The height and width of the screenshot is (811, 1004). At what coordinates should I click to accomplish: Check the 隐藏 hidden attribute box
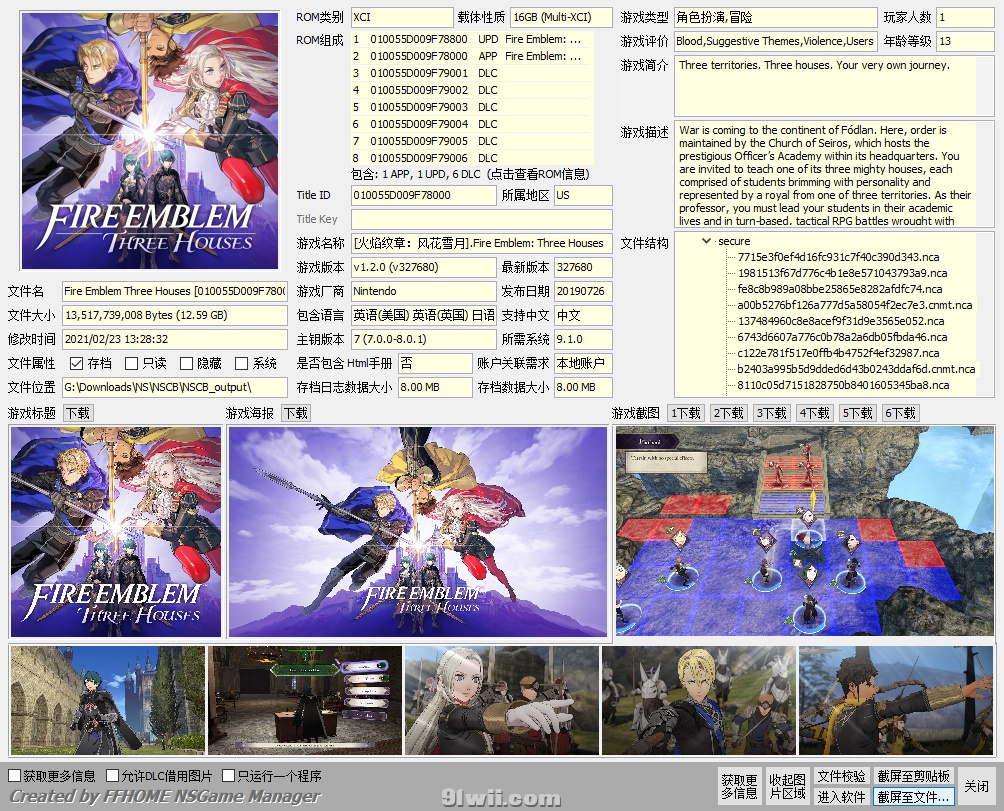click(x=186, y=364)
